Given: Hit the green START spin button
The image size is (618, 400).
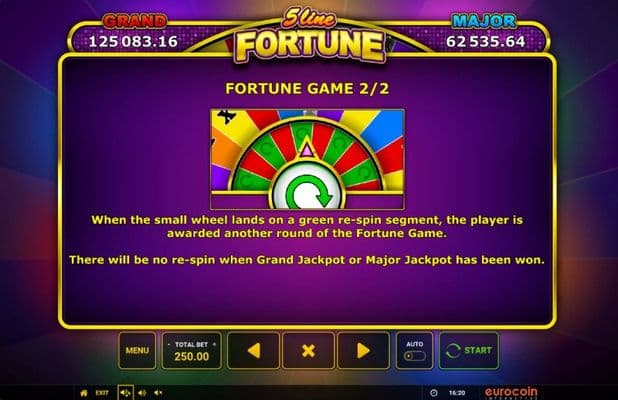Looking at the screenshot, I should pos(469,350).
